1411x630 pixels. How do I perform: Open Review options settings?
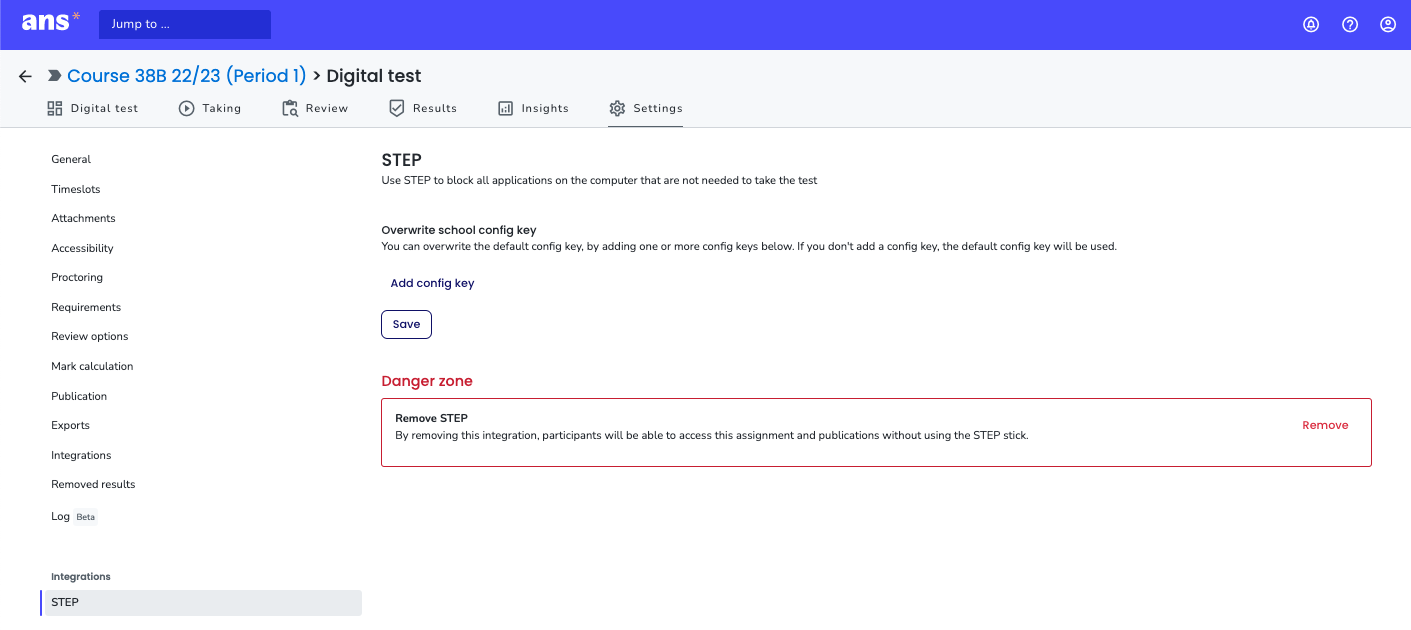click(90, 336)
